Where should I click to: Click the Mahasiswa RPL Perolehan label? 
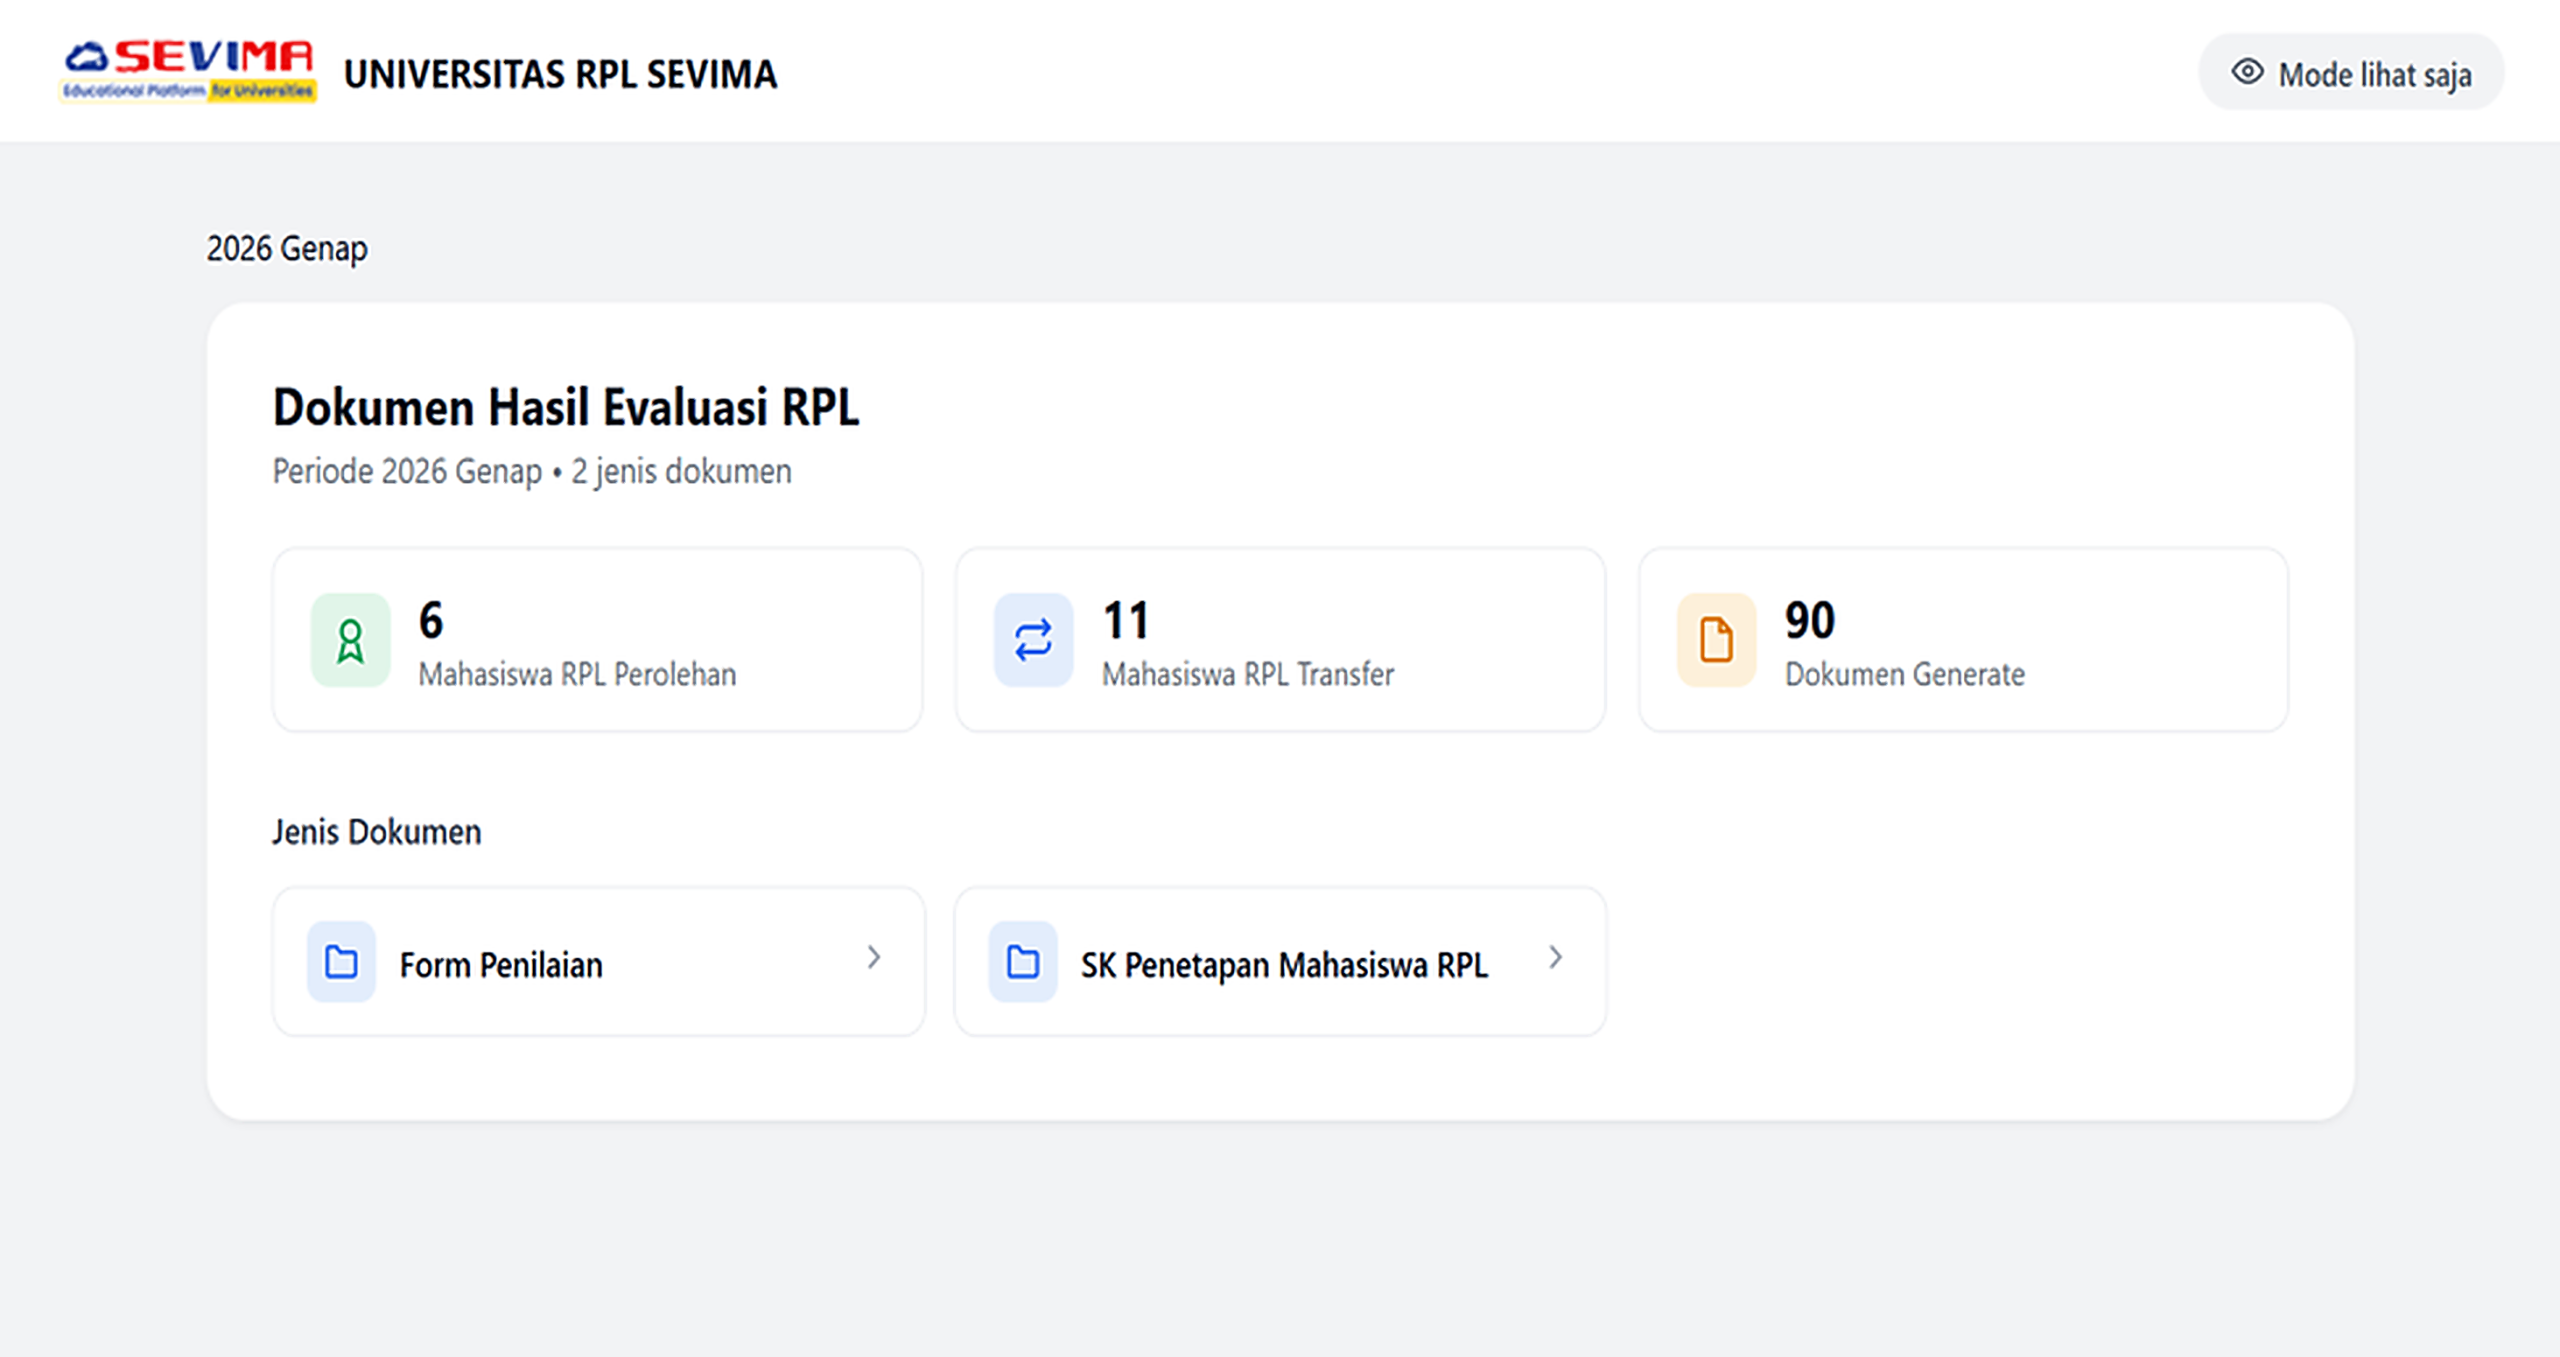(x=577, y=674)
